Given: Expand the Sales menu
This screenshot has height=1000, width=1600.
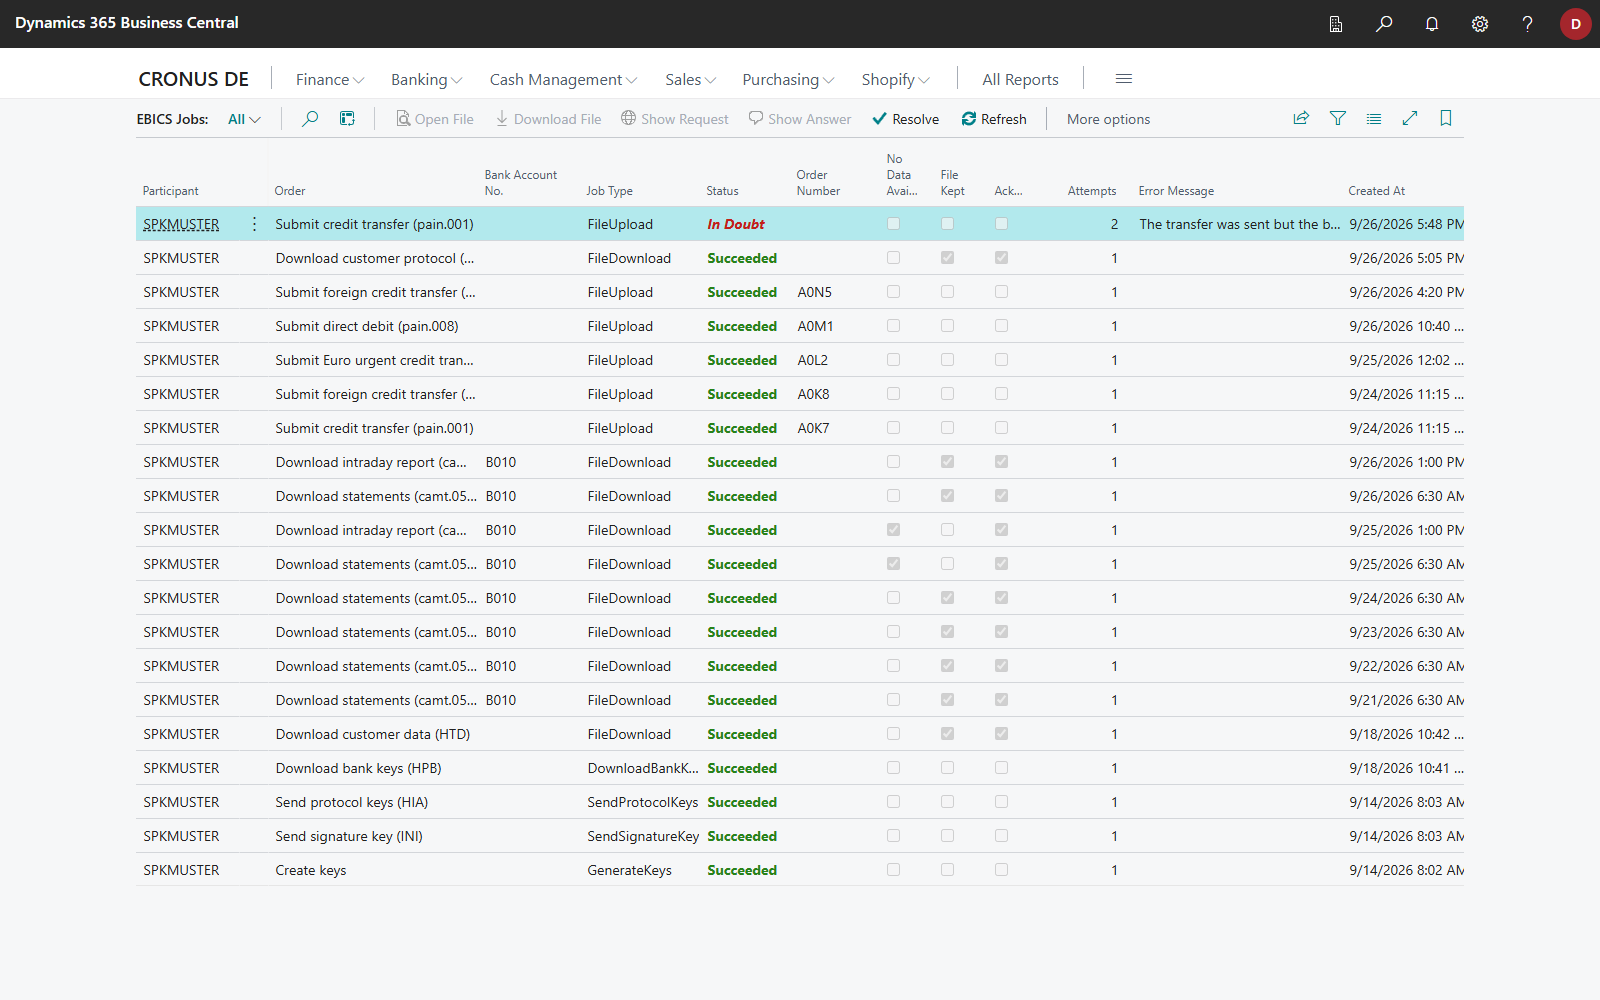Looking at the screenshot, I should (x=691, y=79).
